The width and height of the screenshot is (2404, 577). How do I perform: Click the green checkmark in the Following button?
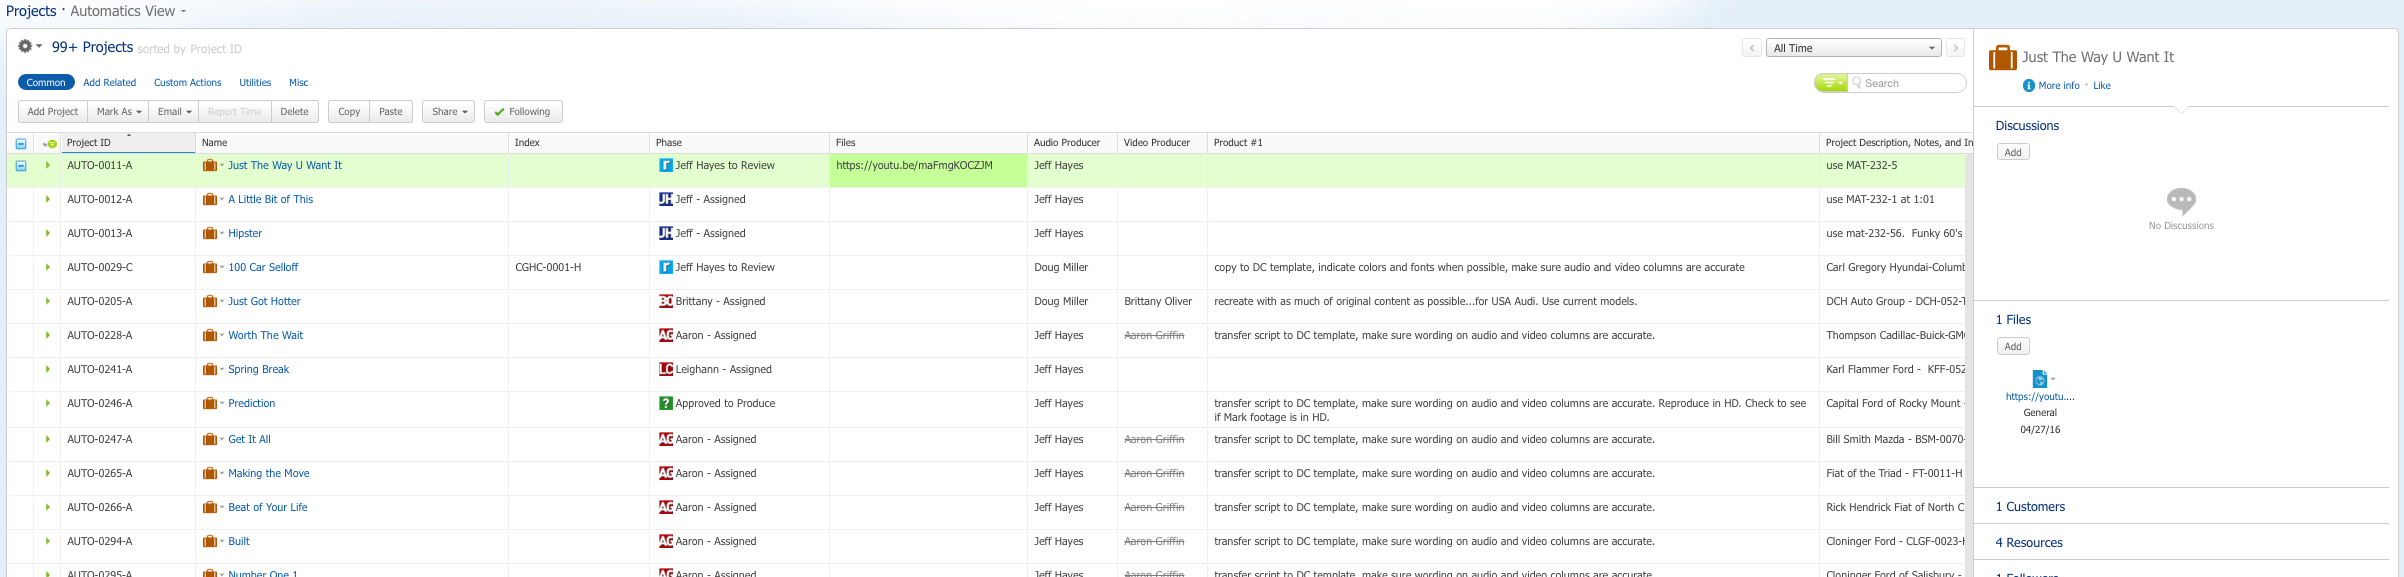point(499,112)
